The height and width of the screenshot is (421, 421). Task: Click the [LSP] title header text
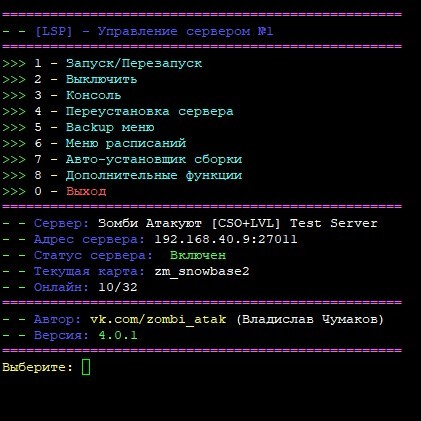click(x=53, y=31)
